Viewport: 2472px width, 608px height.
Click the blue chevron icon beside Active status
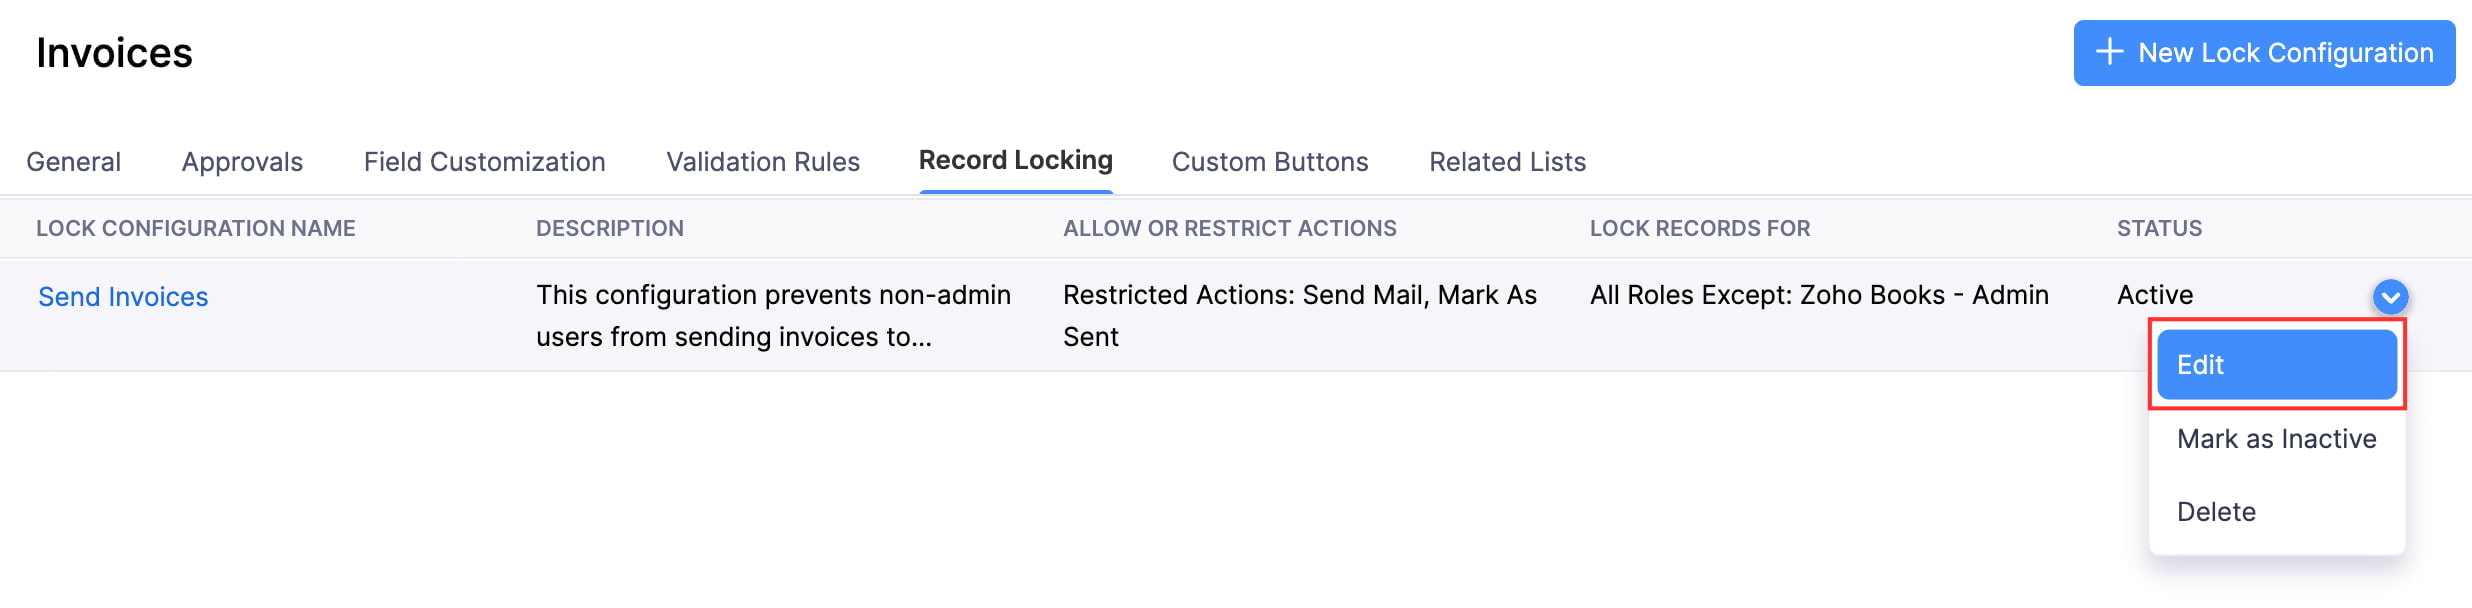click(2390, 295)
